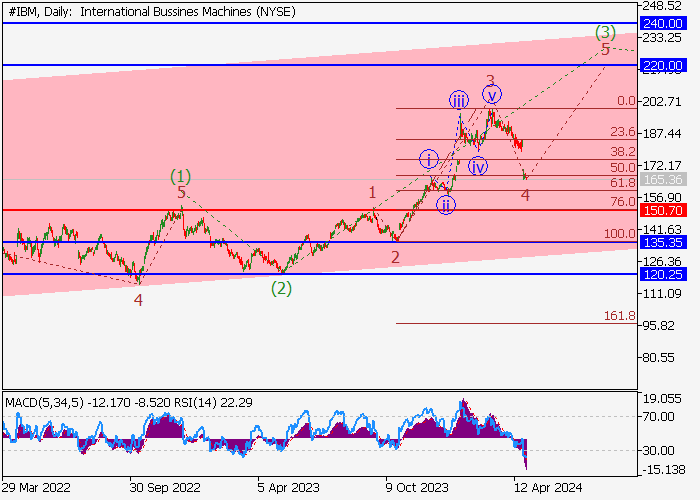Select the 100.0 Fibonacci level label

[x=620, y=234]
